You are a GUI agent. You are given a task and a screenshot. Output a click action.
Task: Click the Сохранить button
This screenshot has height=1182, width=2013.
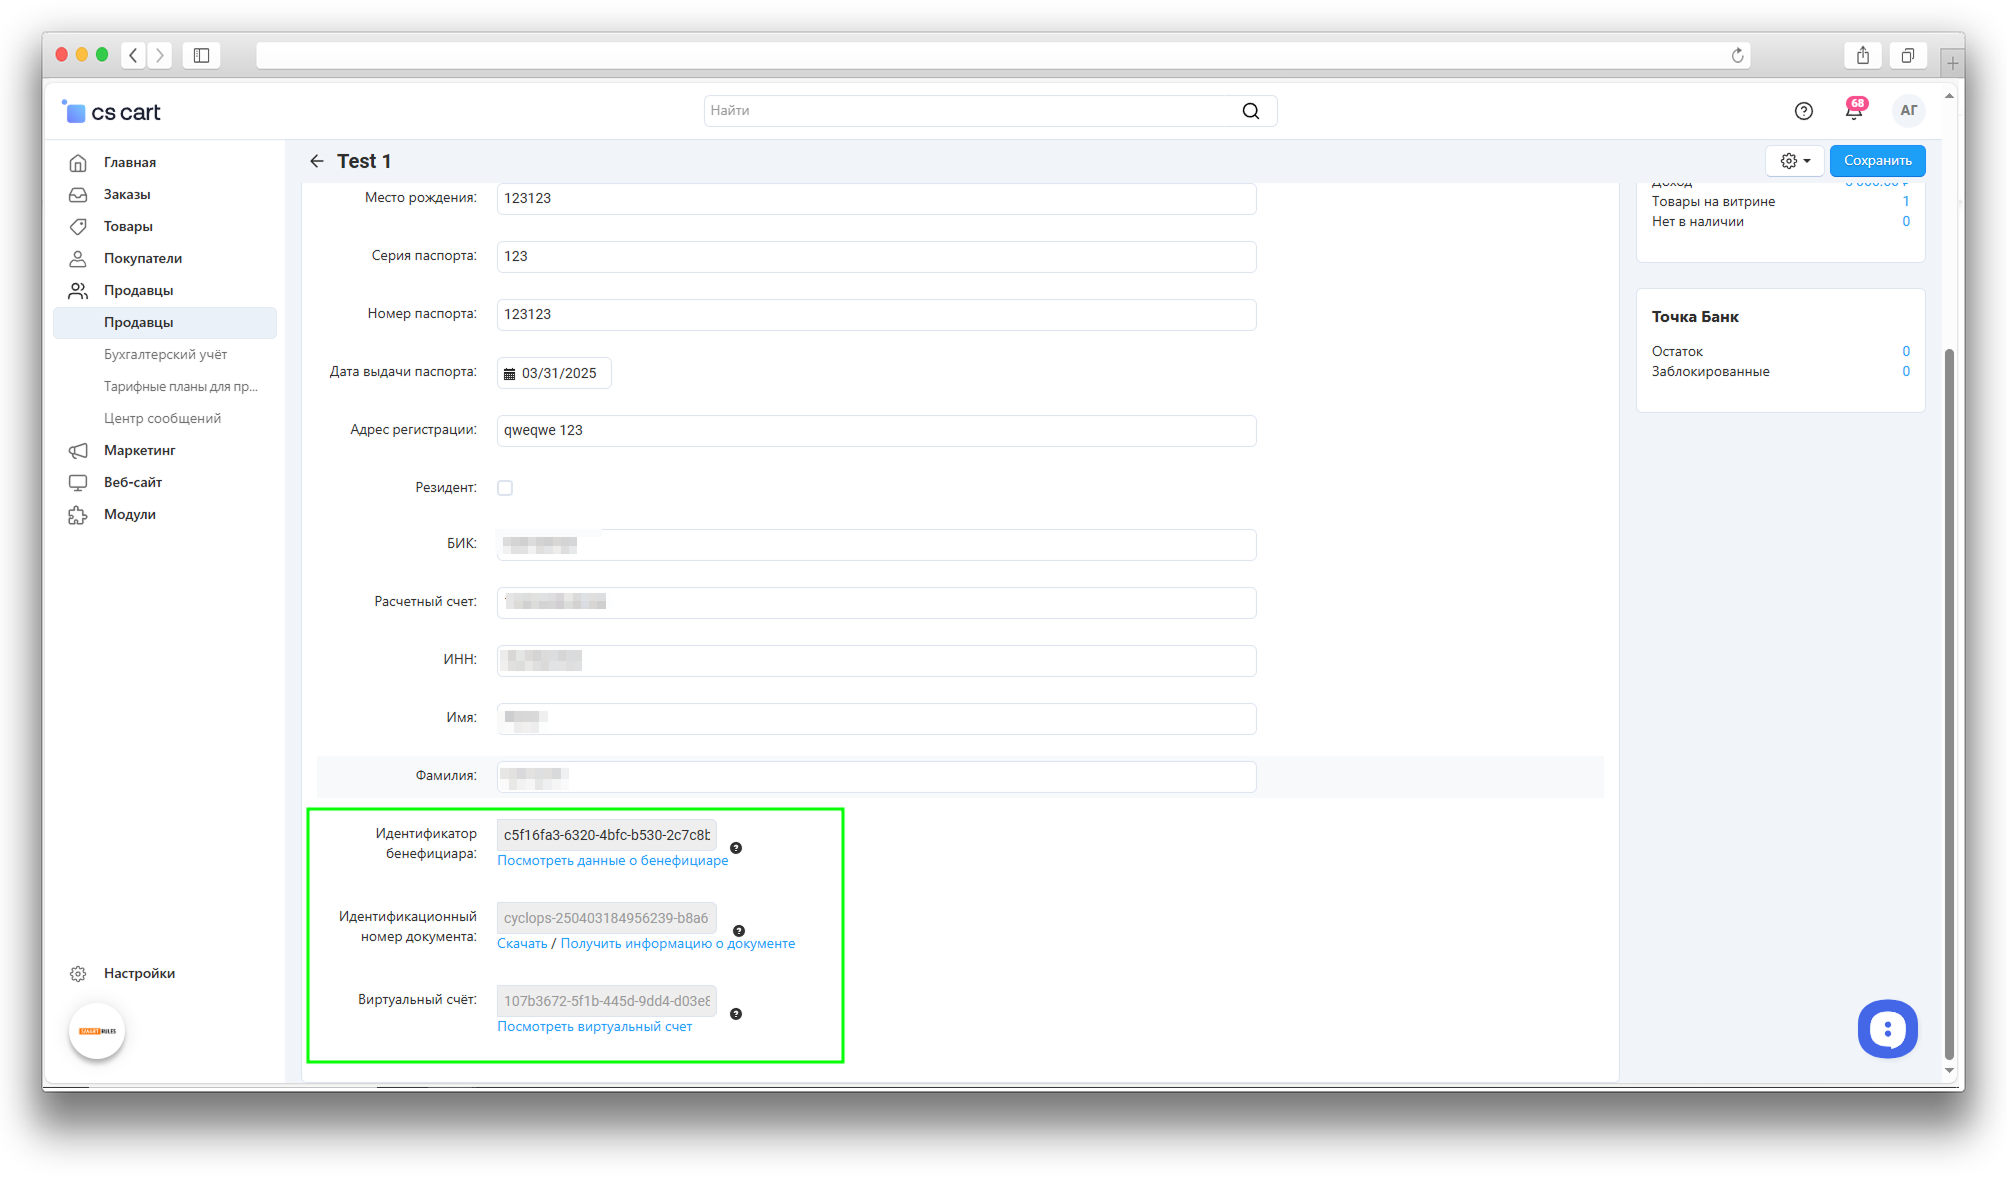(x=1877, y=161)
